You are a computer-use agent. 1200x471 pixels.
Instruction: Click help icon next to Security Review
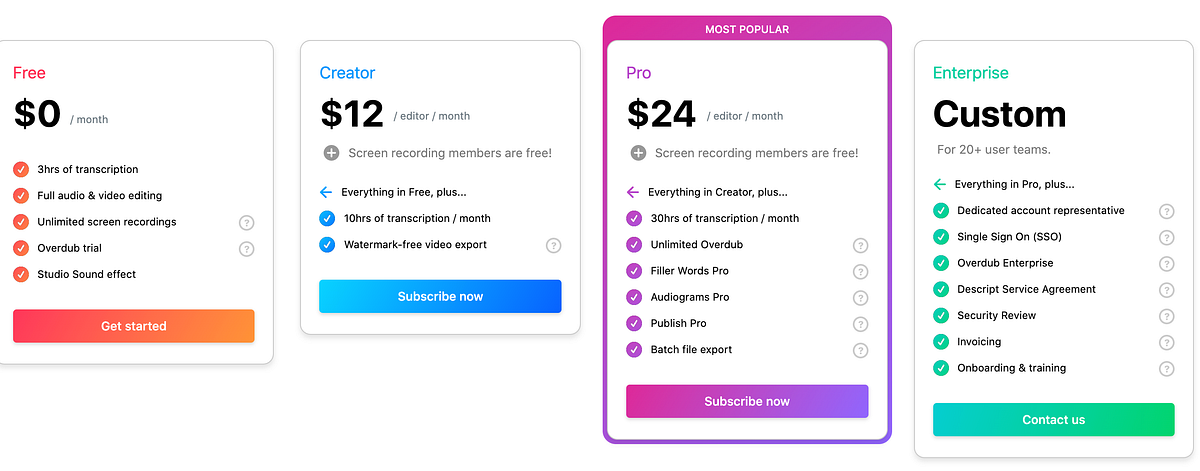point(1166,316)
